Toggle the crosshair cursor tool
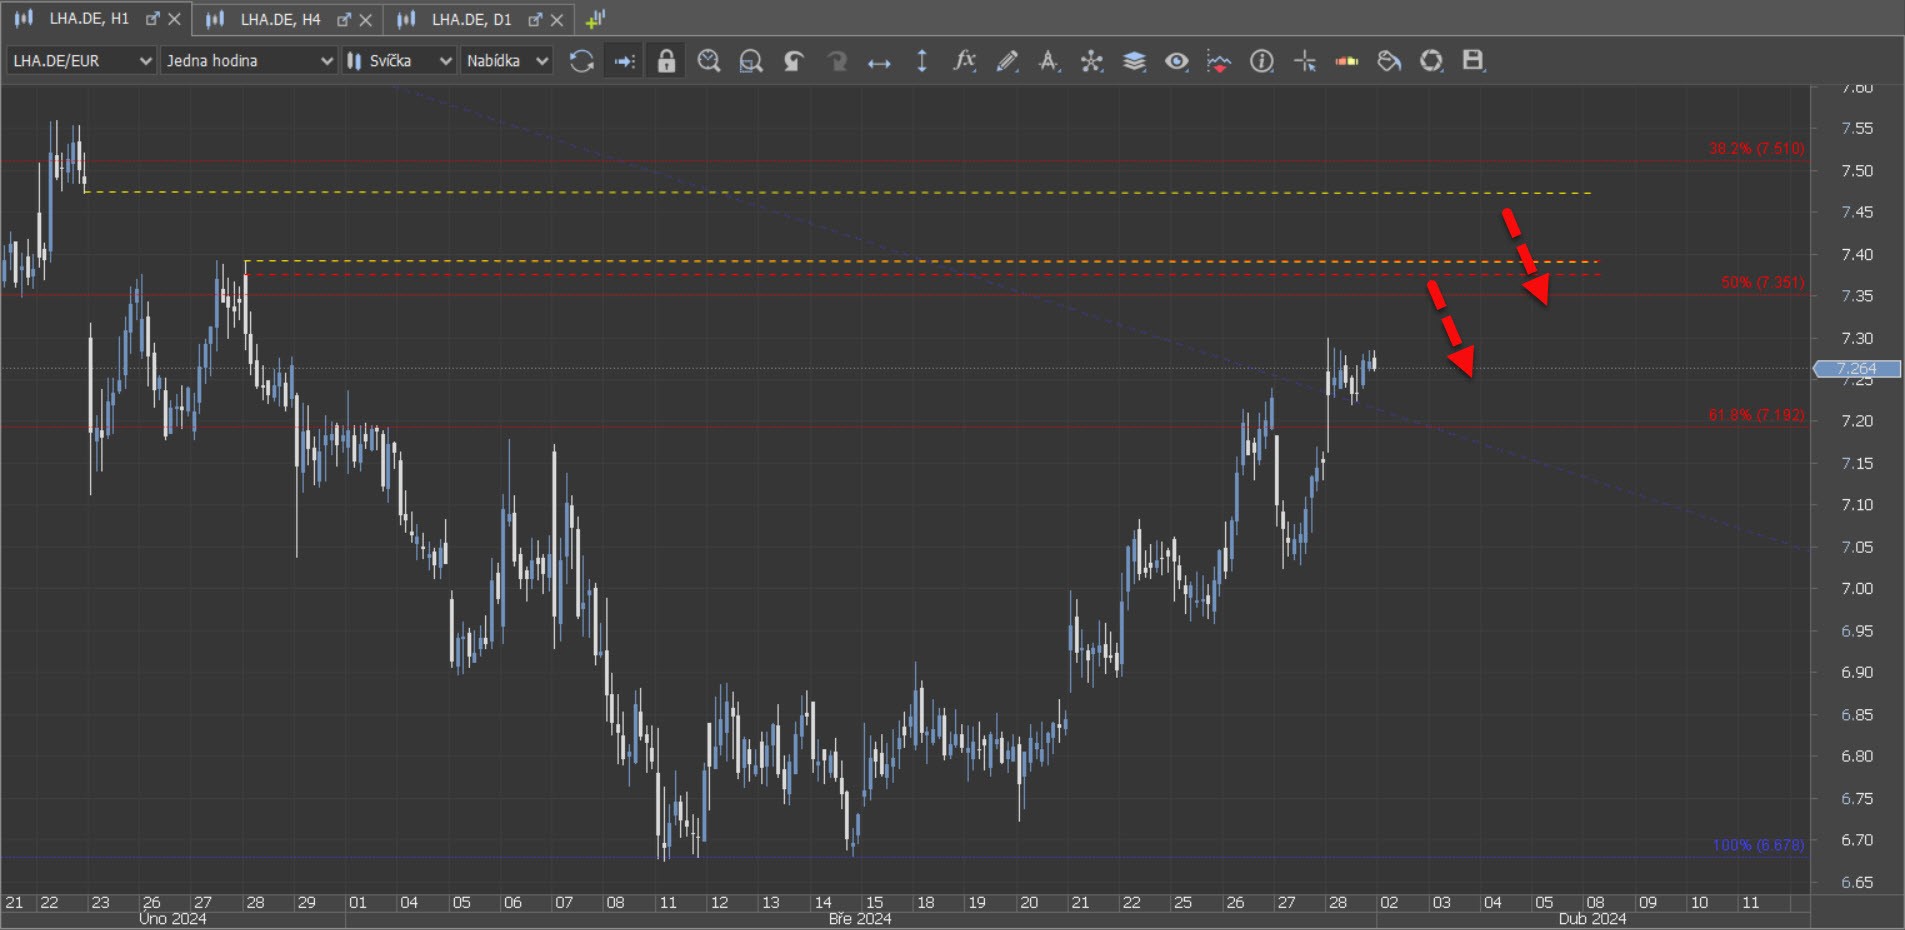 1305,61
